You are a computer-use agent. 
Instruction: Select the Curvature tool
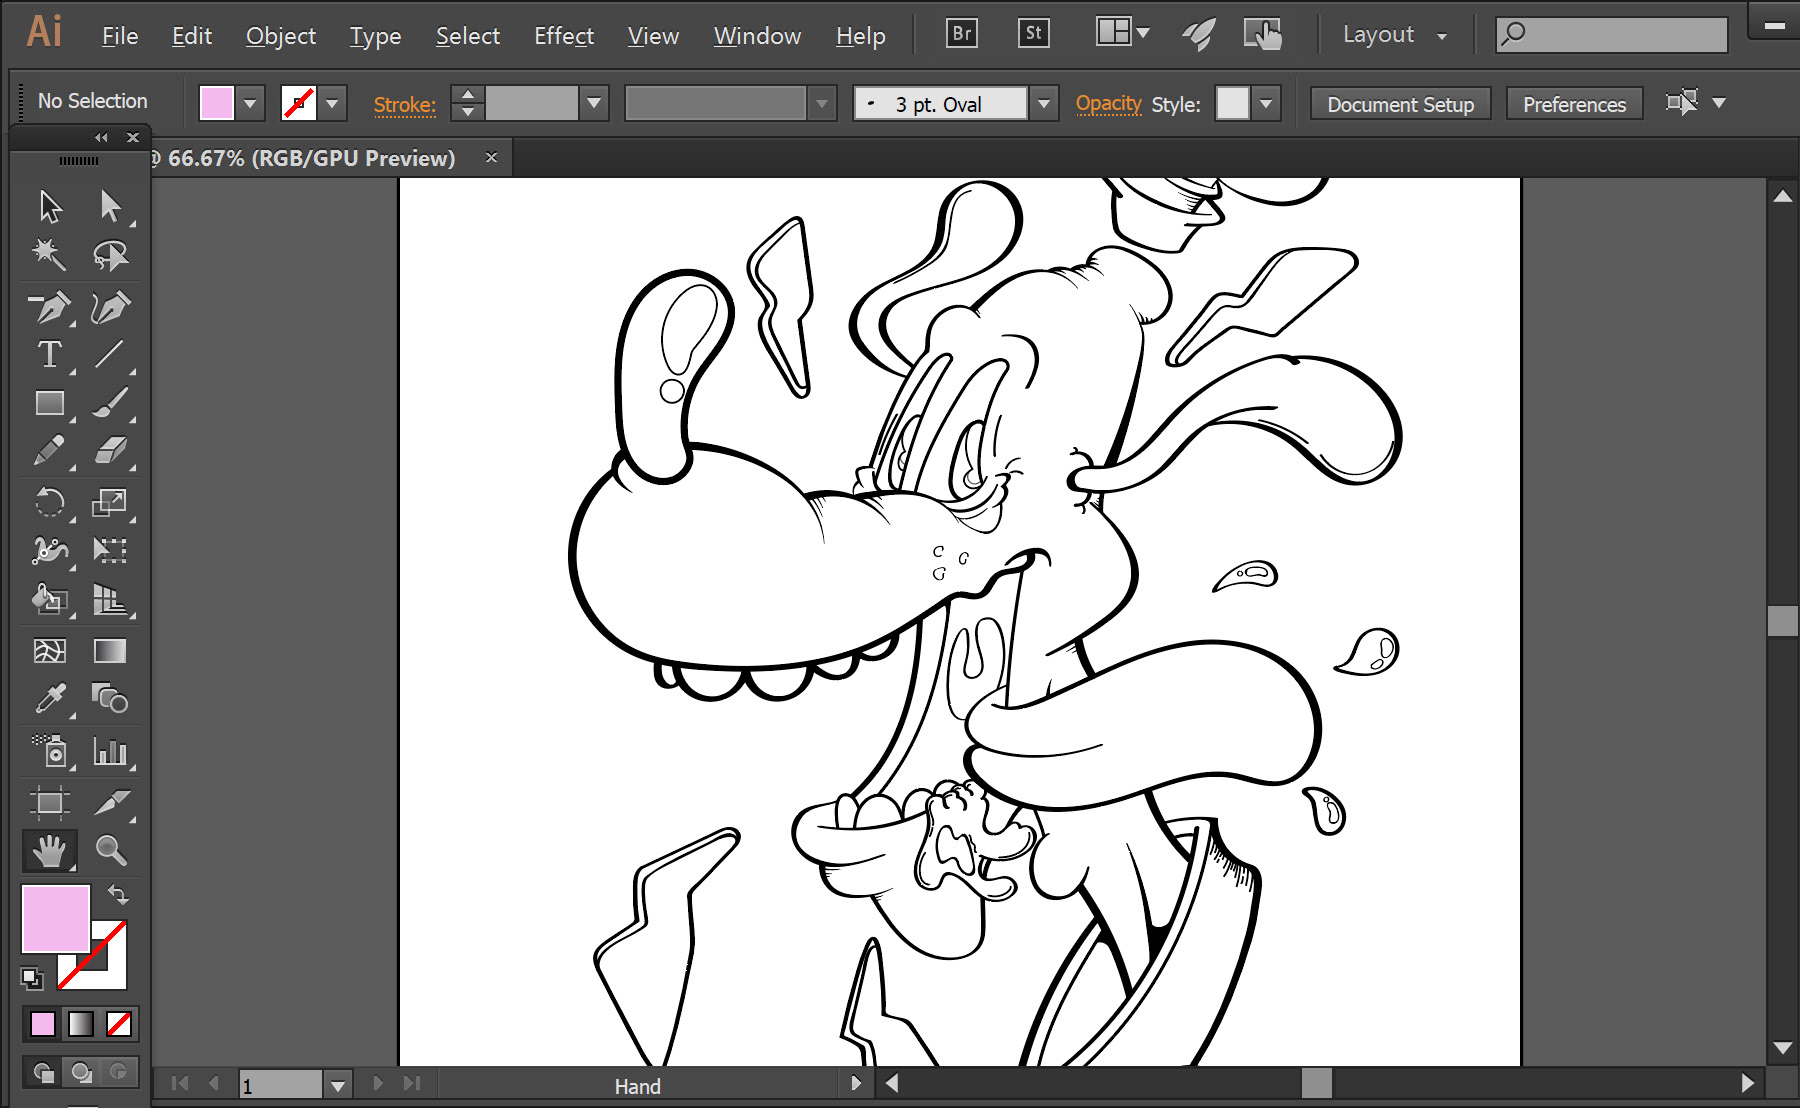click(x=110, y=307)
